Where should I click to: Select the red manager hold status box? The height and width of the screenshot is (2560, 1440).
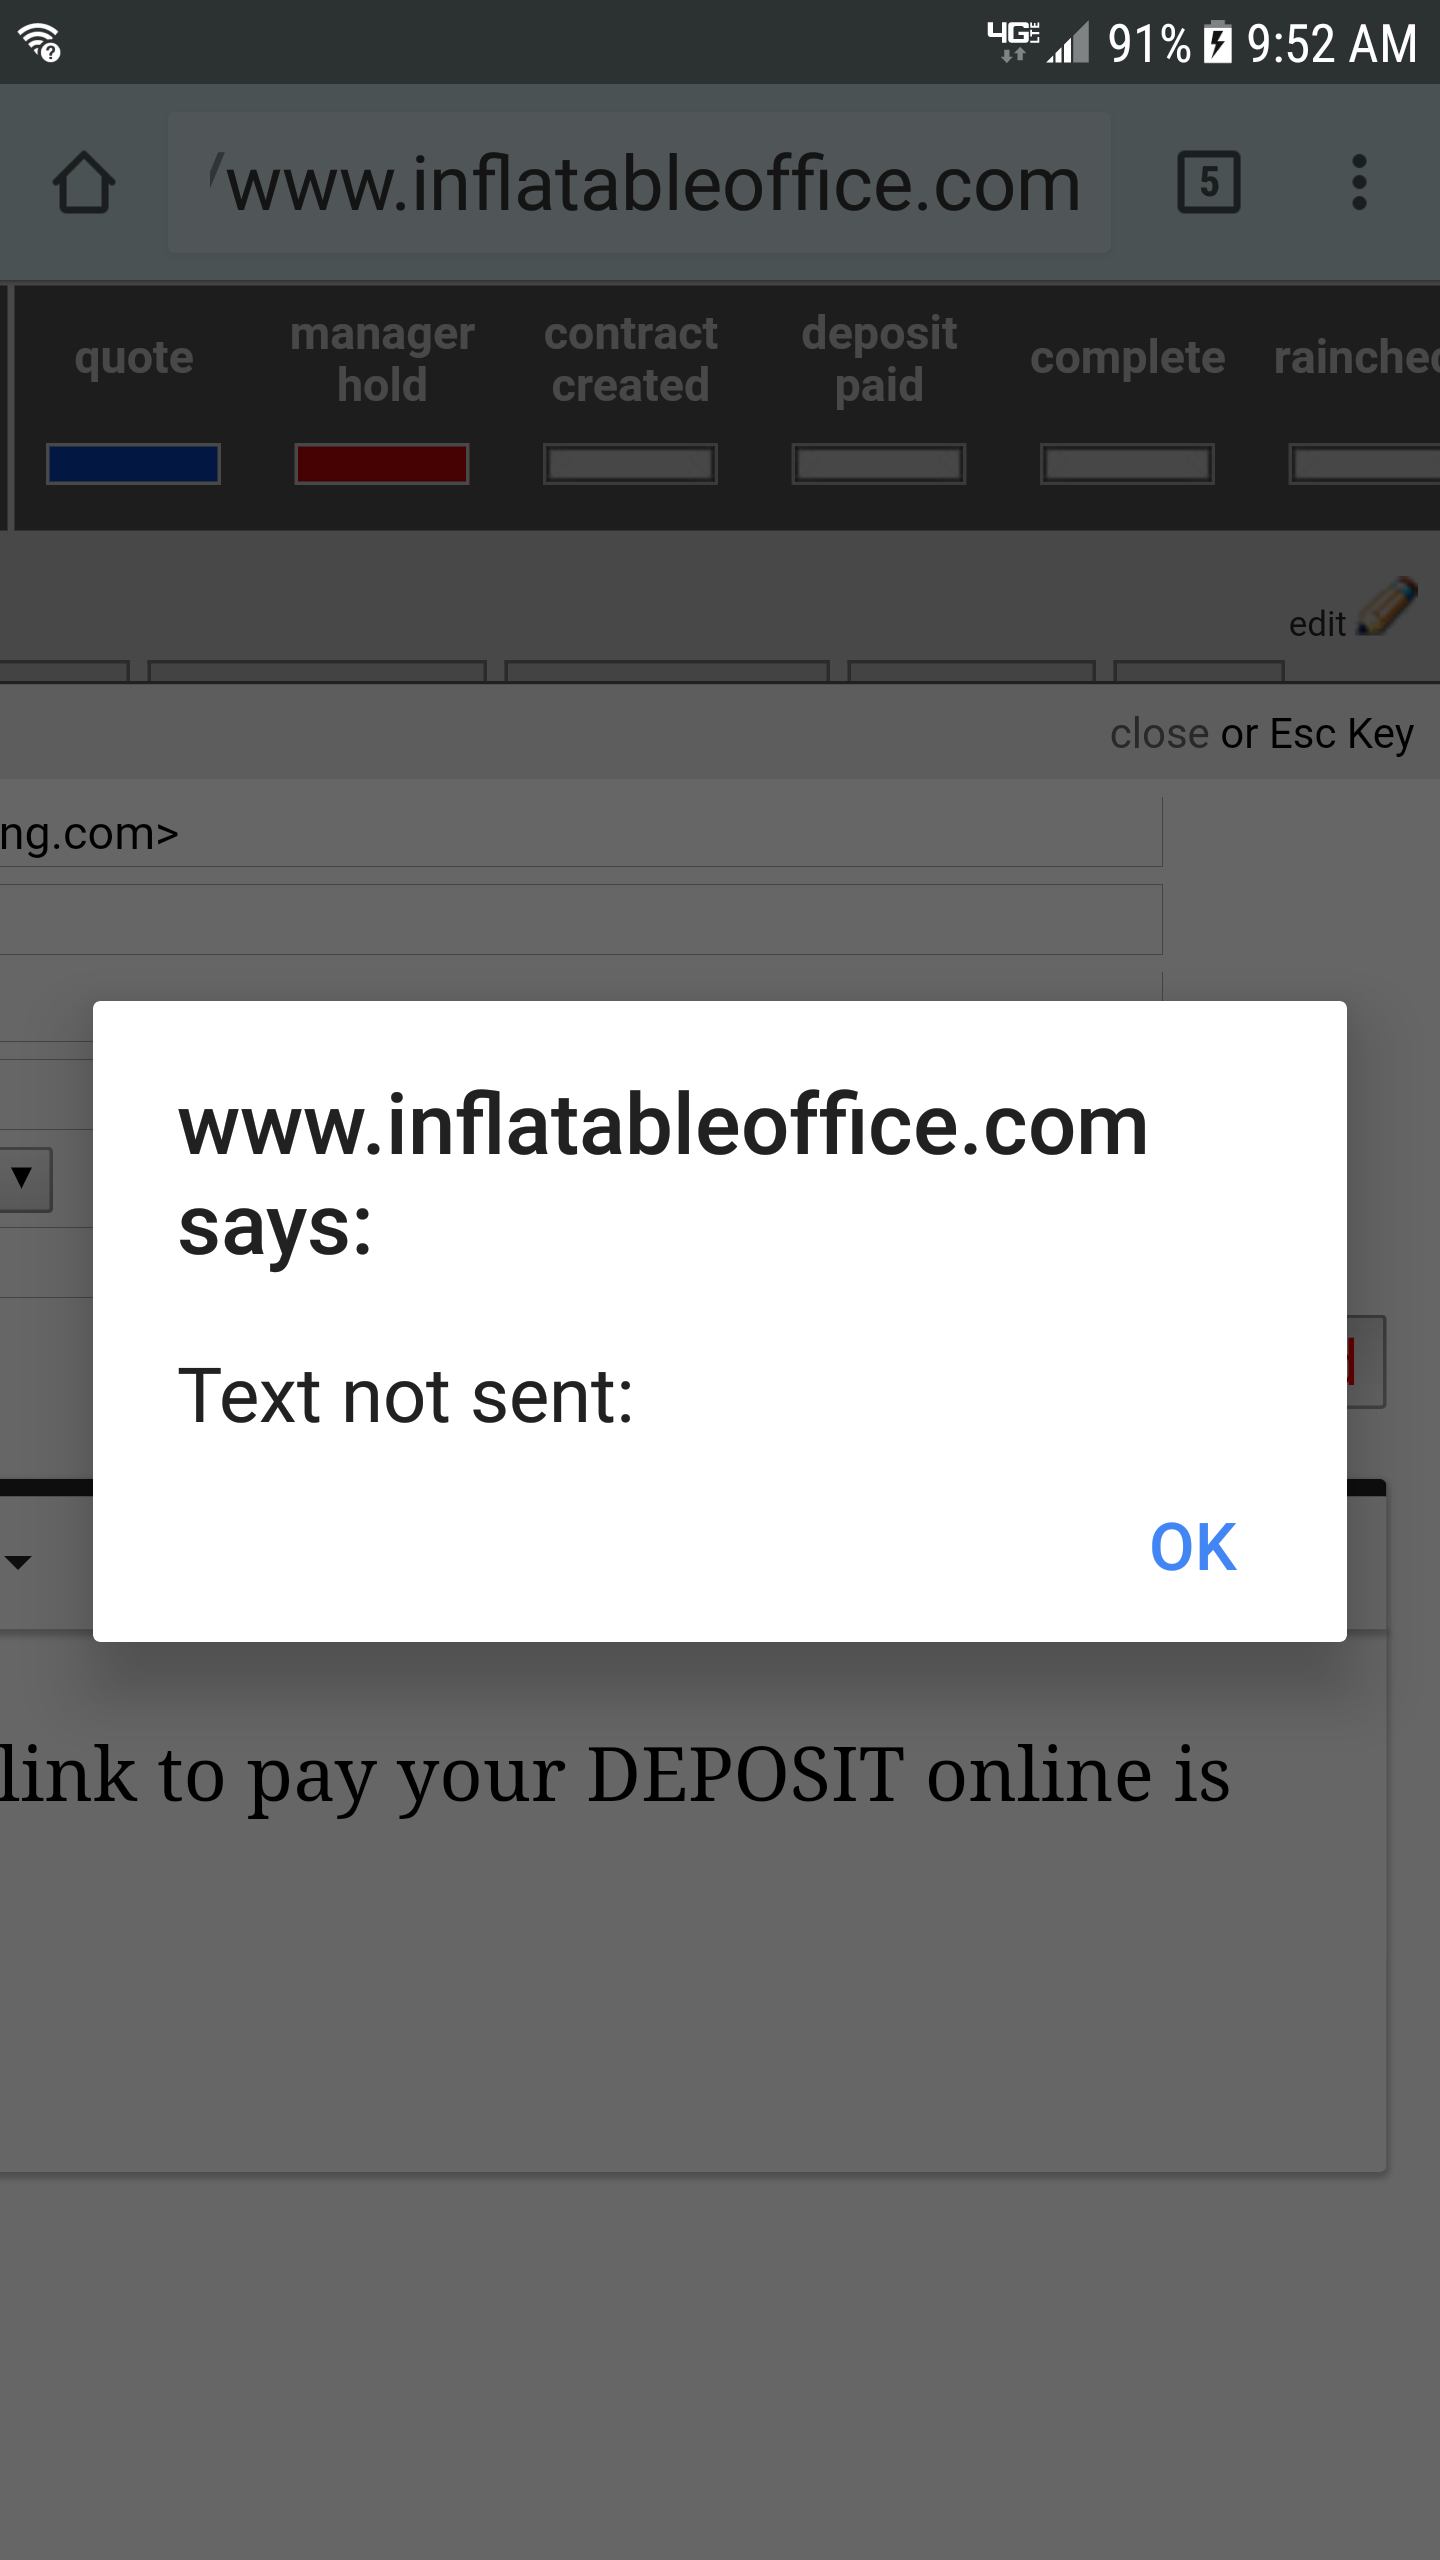coord(381,464)
